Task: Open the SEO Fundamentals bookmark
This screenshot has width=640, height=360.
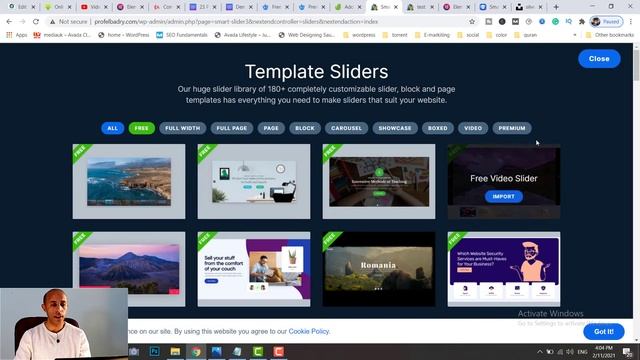Action: click(182, 35)
